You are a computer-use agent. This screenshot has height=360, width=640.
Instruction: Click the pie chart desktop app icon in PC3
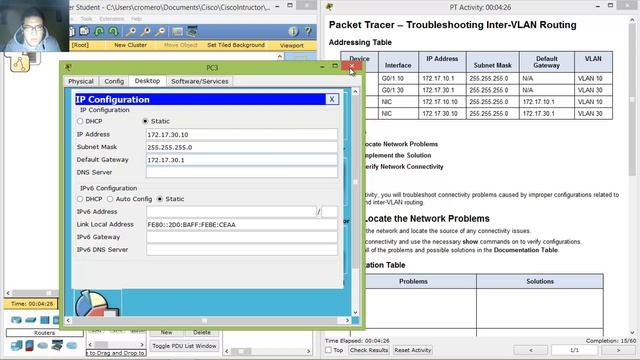point(97,303)
